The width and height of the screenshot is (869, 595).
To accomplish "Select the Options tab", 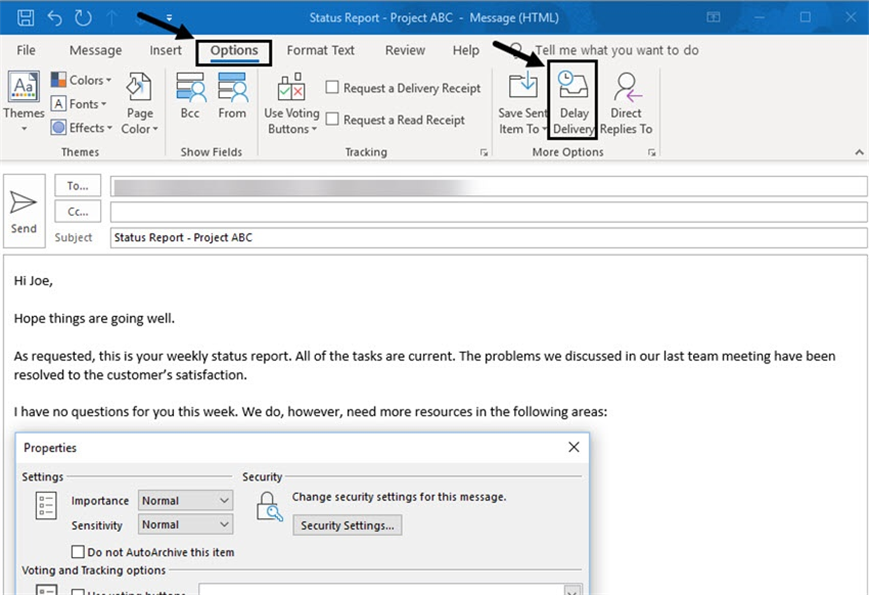I will click(x=234, y=51).
